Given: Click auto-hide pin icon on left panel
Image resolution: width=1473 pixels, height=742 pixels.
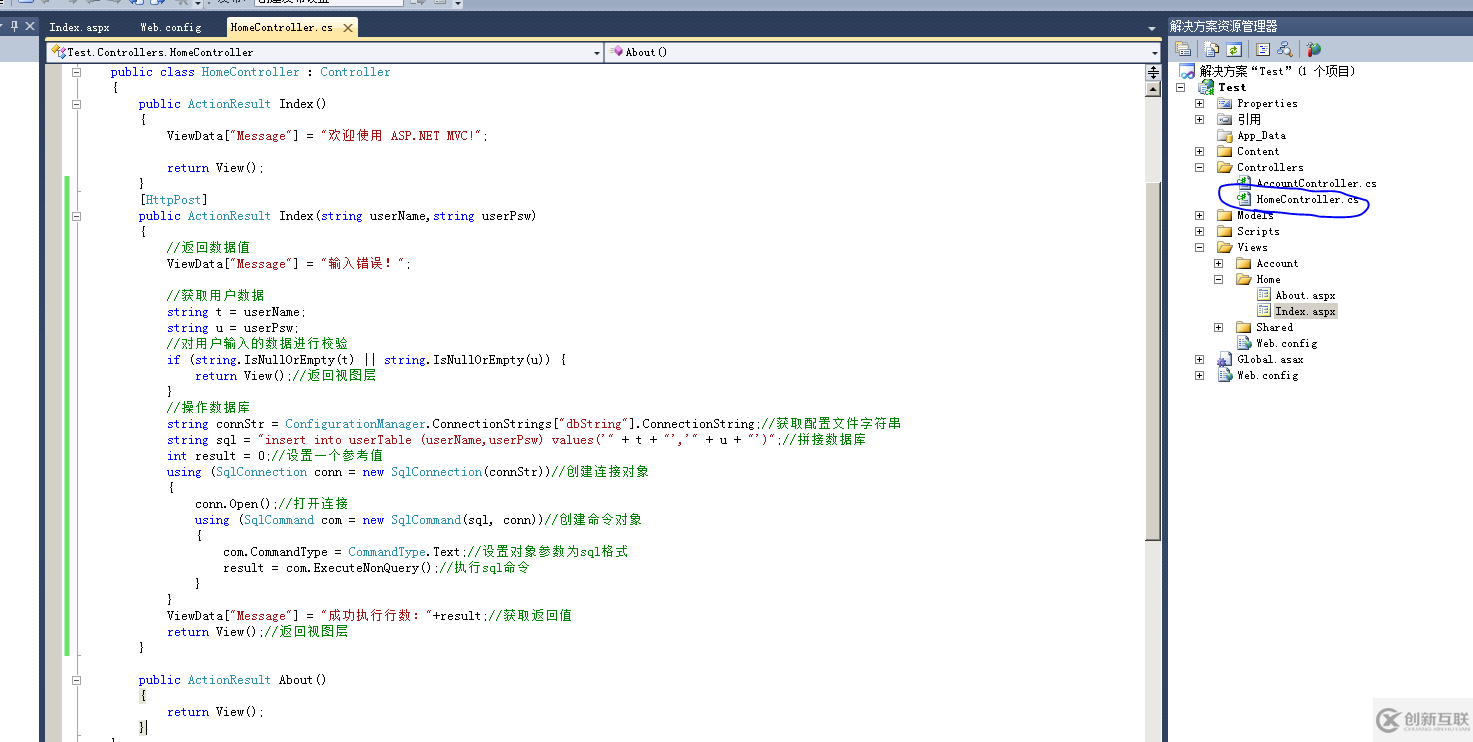Looking at the screenshot, I should [x=13, y=27].
